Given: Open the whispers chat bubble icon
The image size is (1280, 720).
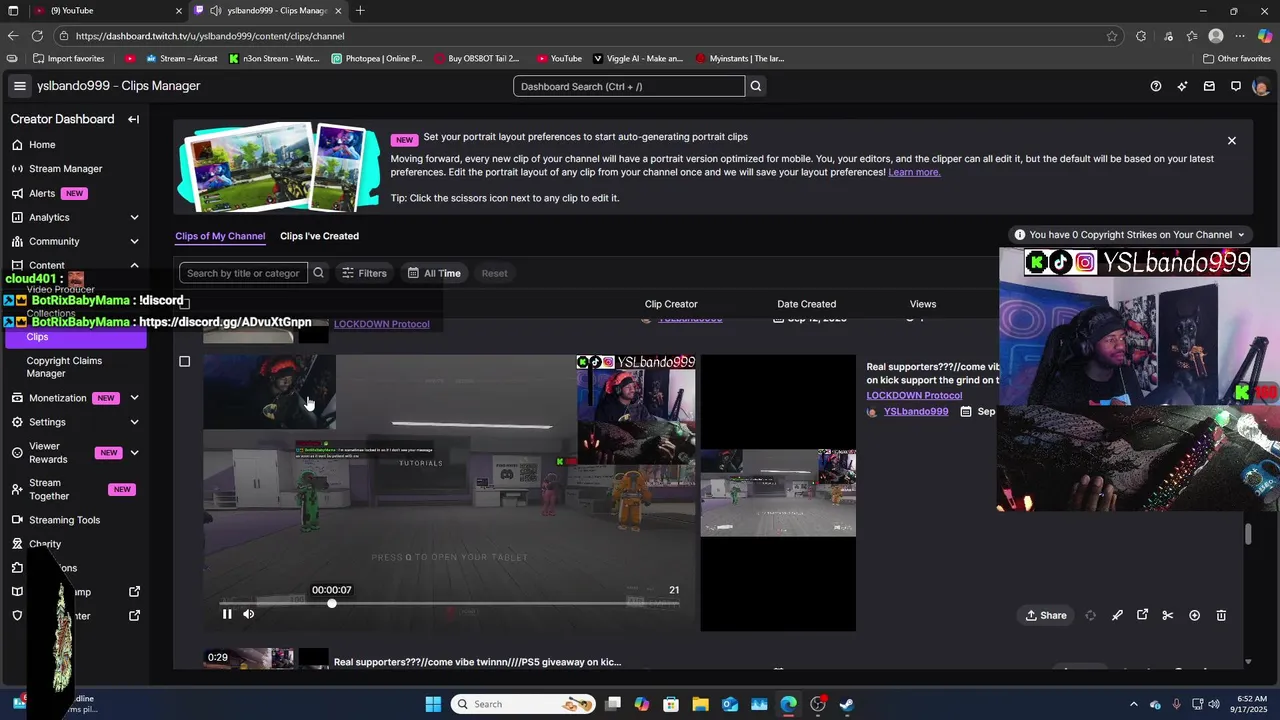Looking at the screenshot, I should (x=1236, y=86).
